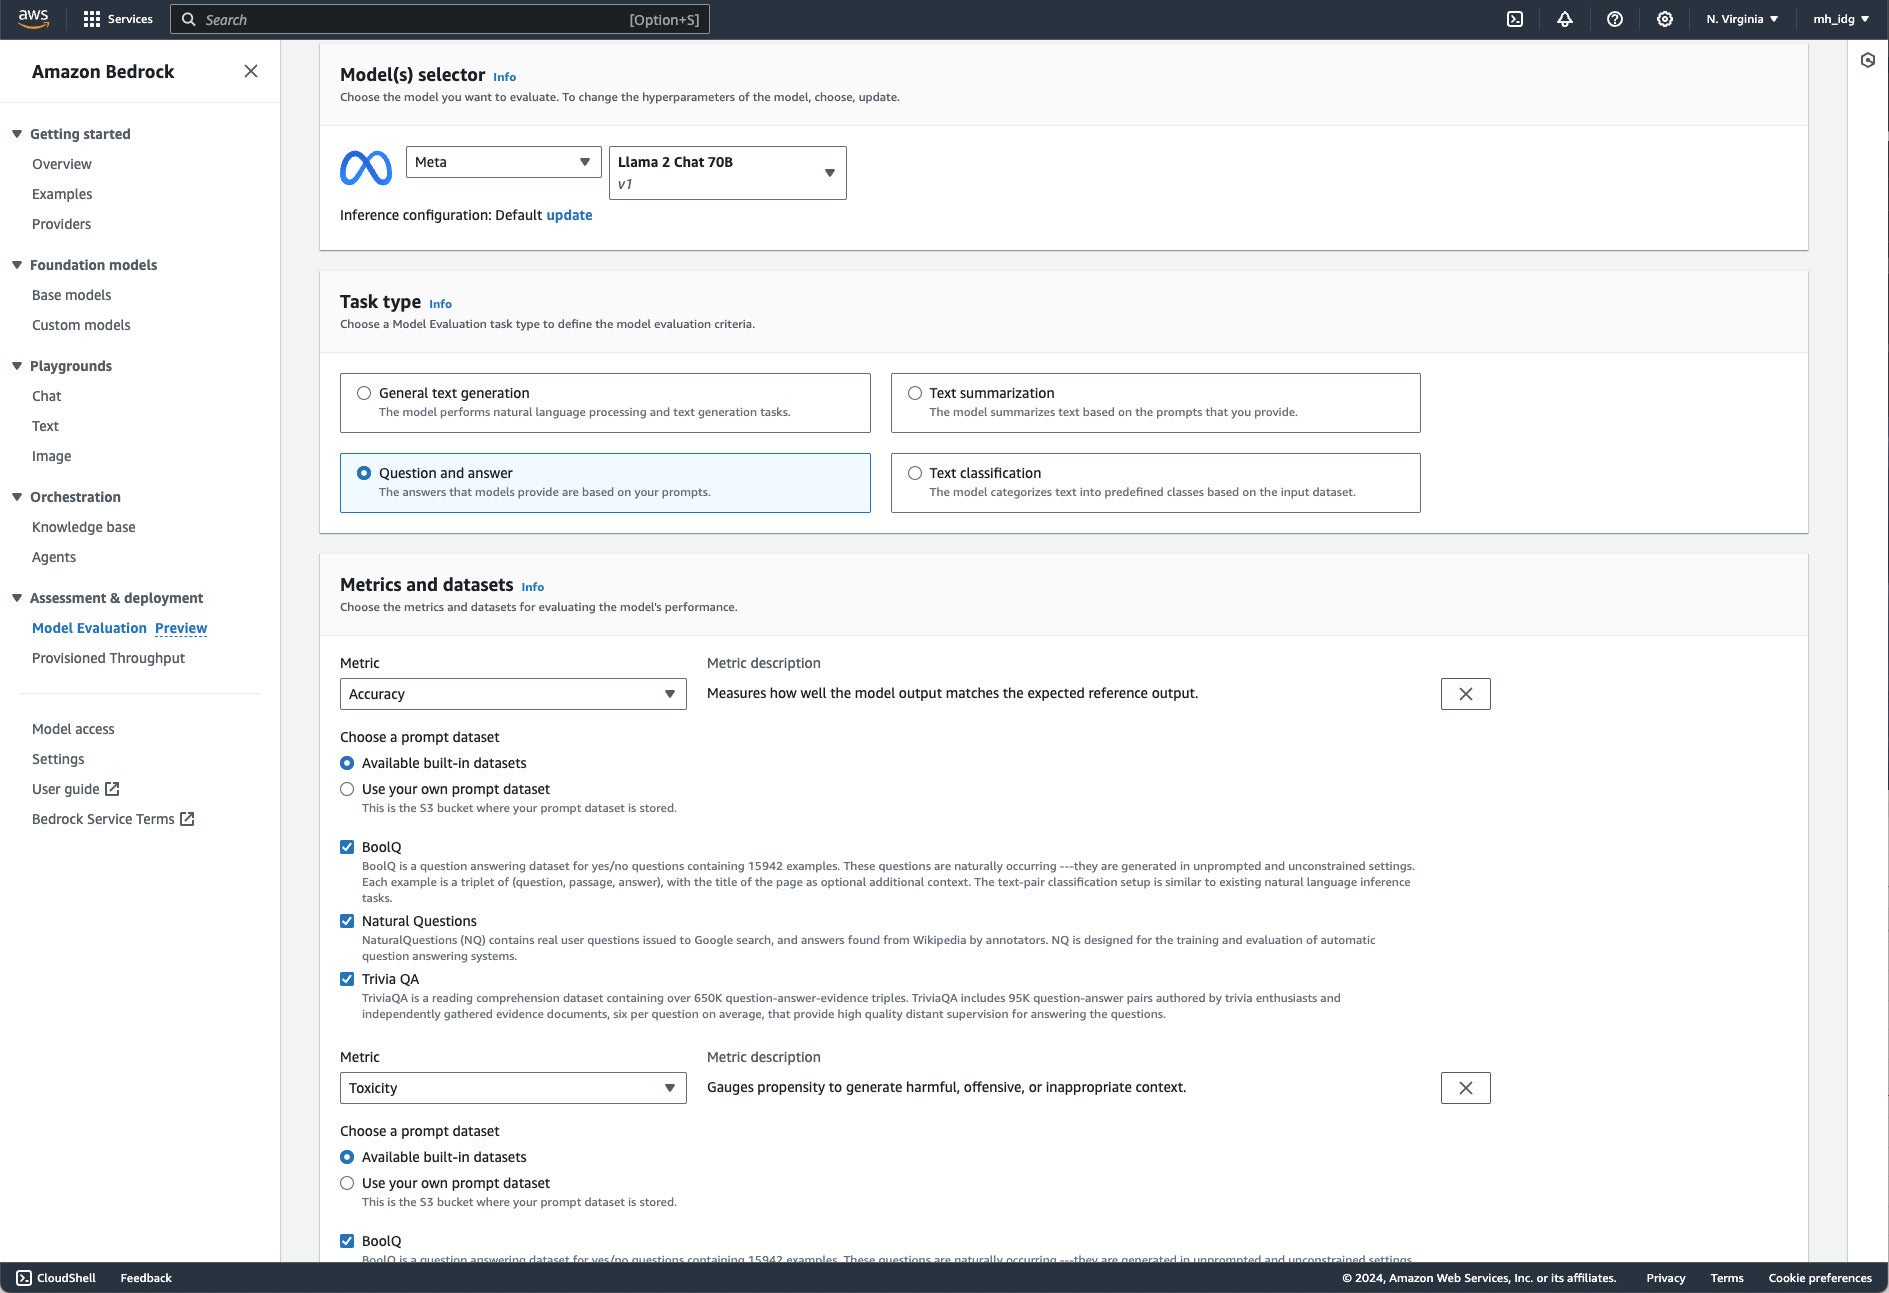The image size is (1889, 1293).
Task: Choose Available built-in datasets for Toxicity
Action: point(347,1157)
